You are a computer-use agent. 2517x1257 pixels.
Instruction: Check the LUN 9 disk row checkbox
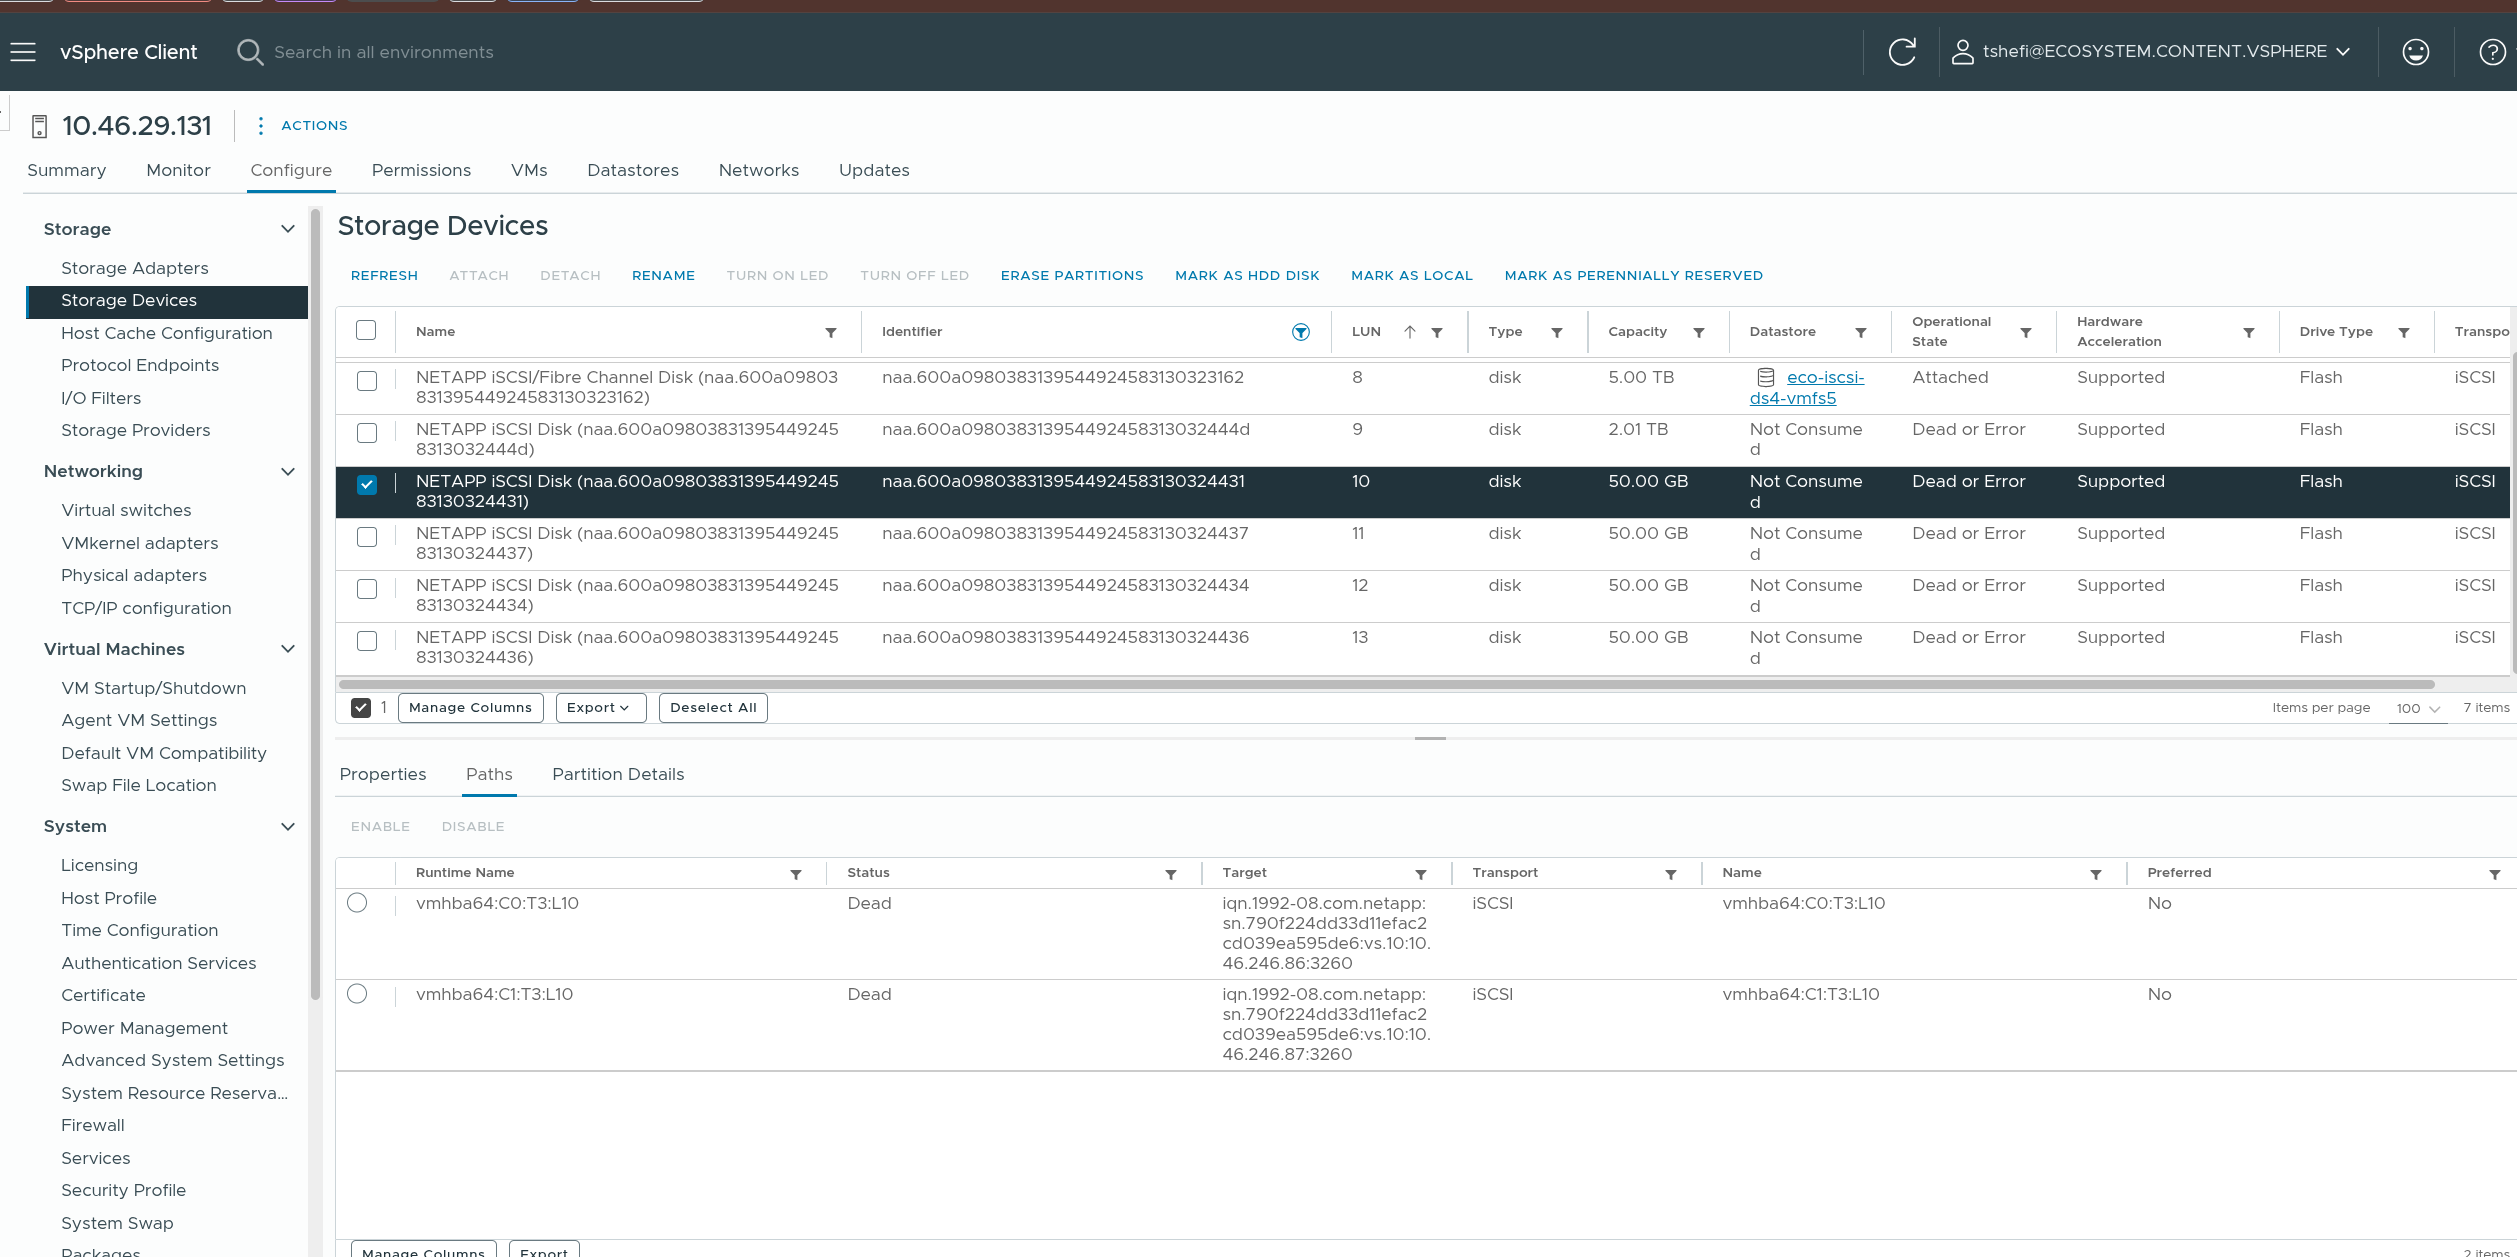[x=367, y=433]
